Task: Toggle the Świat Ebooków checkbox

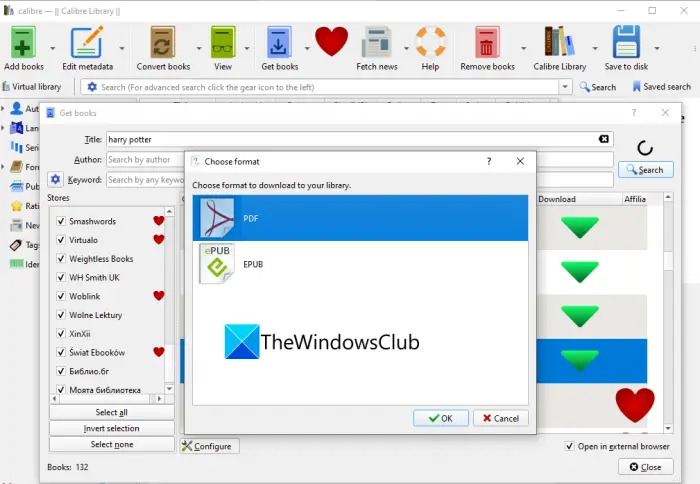Action: tap(61, 352)
